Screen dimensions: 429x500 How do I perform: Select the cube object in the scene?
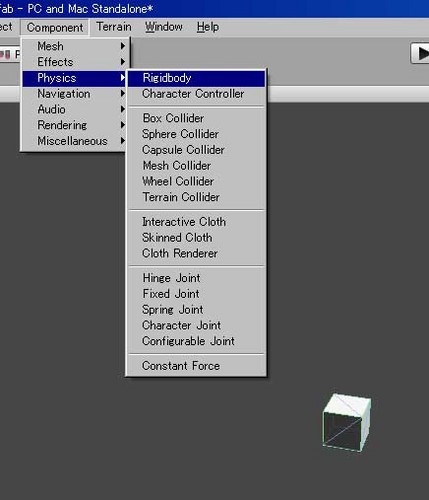tap(347, 423)
